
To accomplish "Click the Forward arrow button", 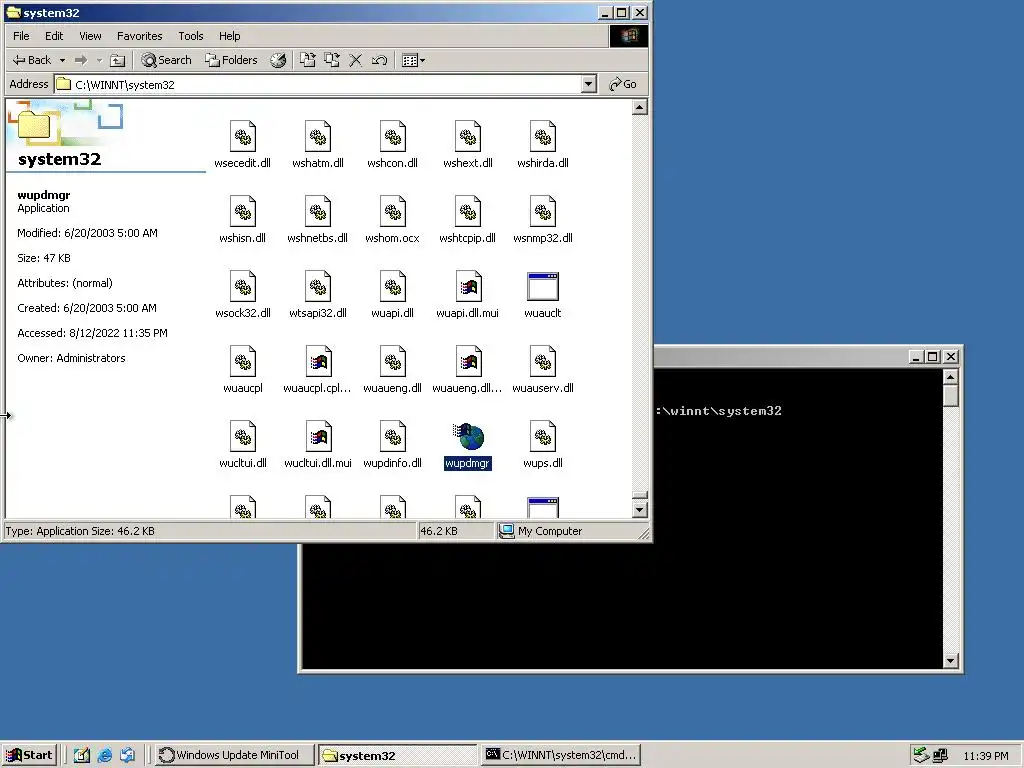I will (81, 60).
